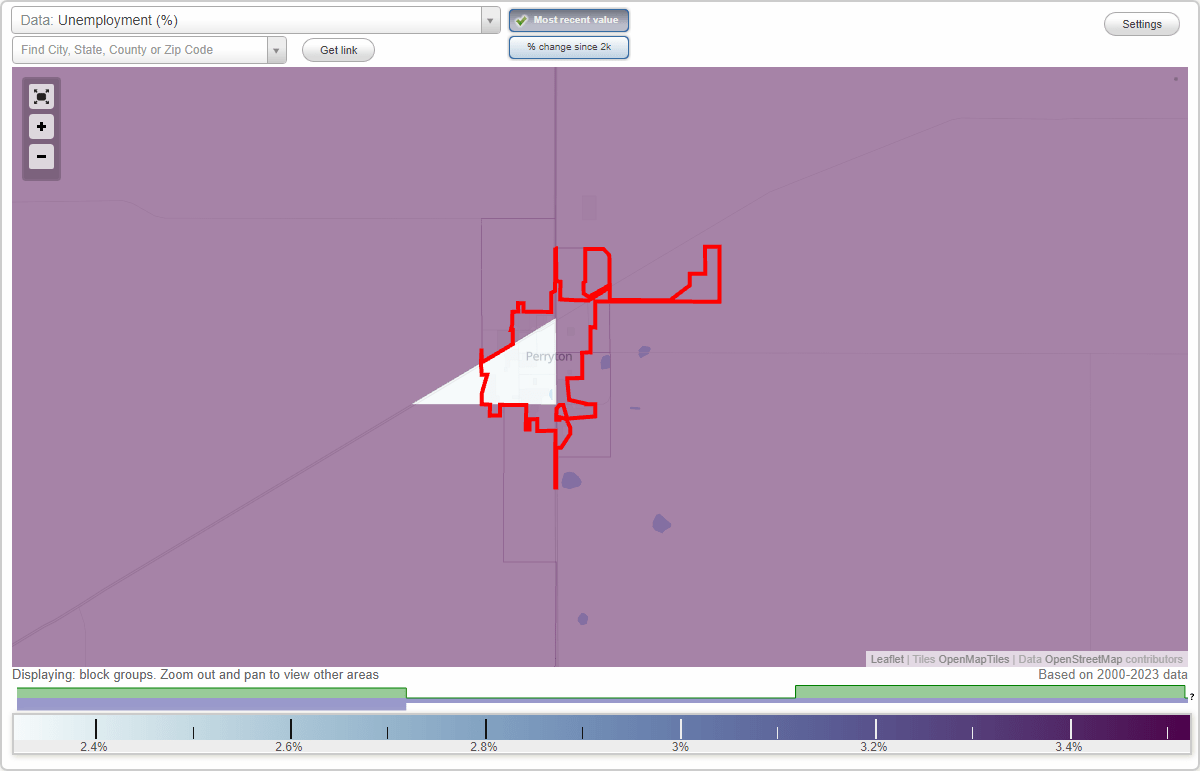Click inside the 'Find City, State, County' field
This screenshot has height=771, width=1200.
click(x=140, y=49)
